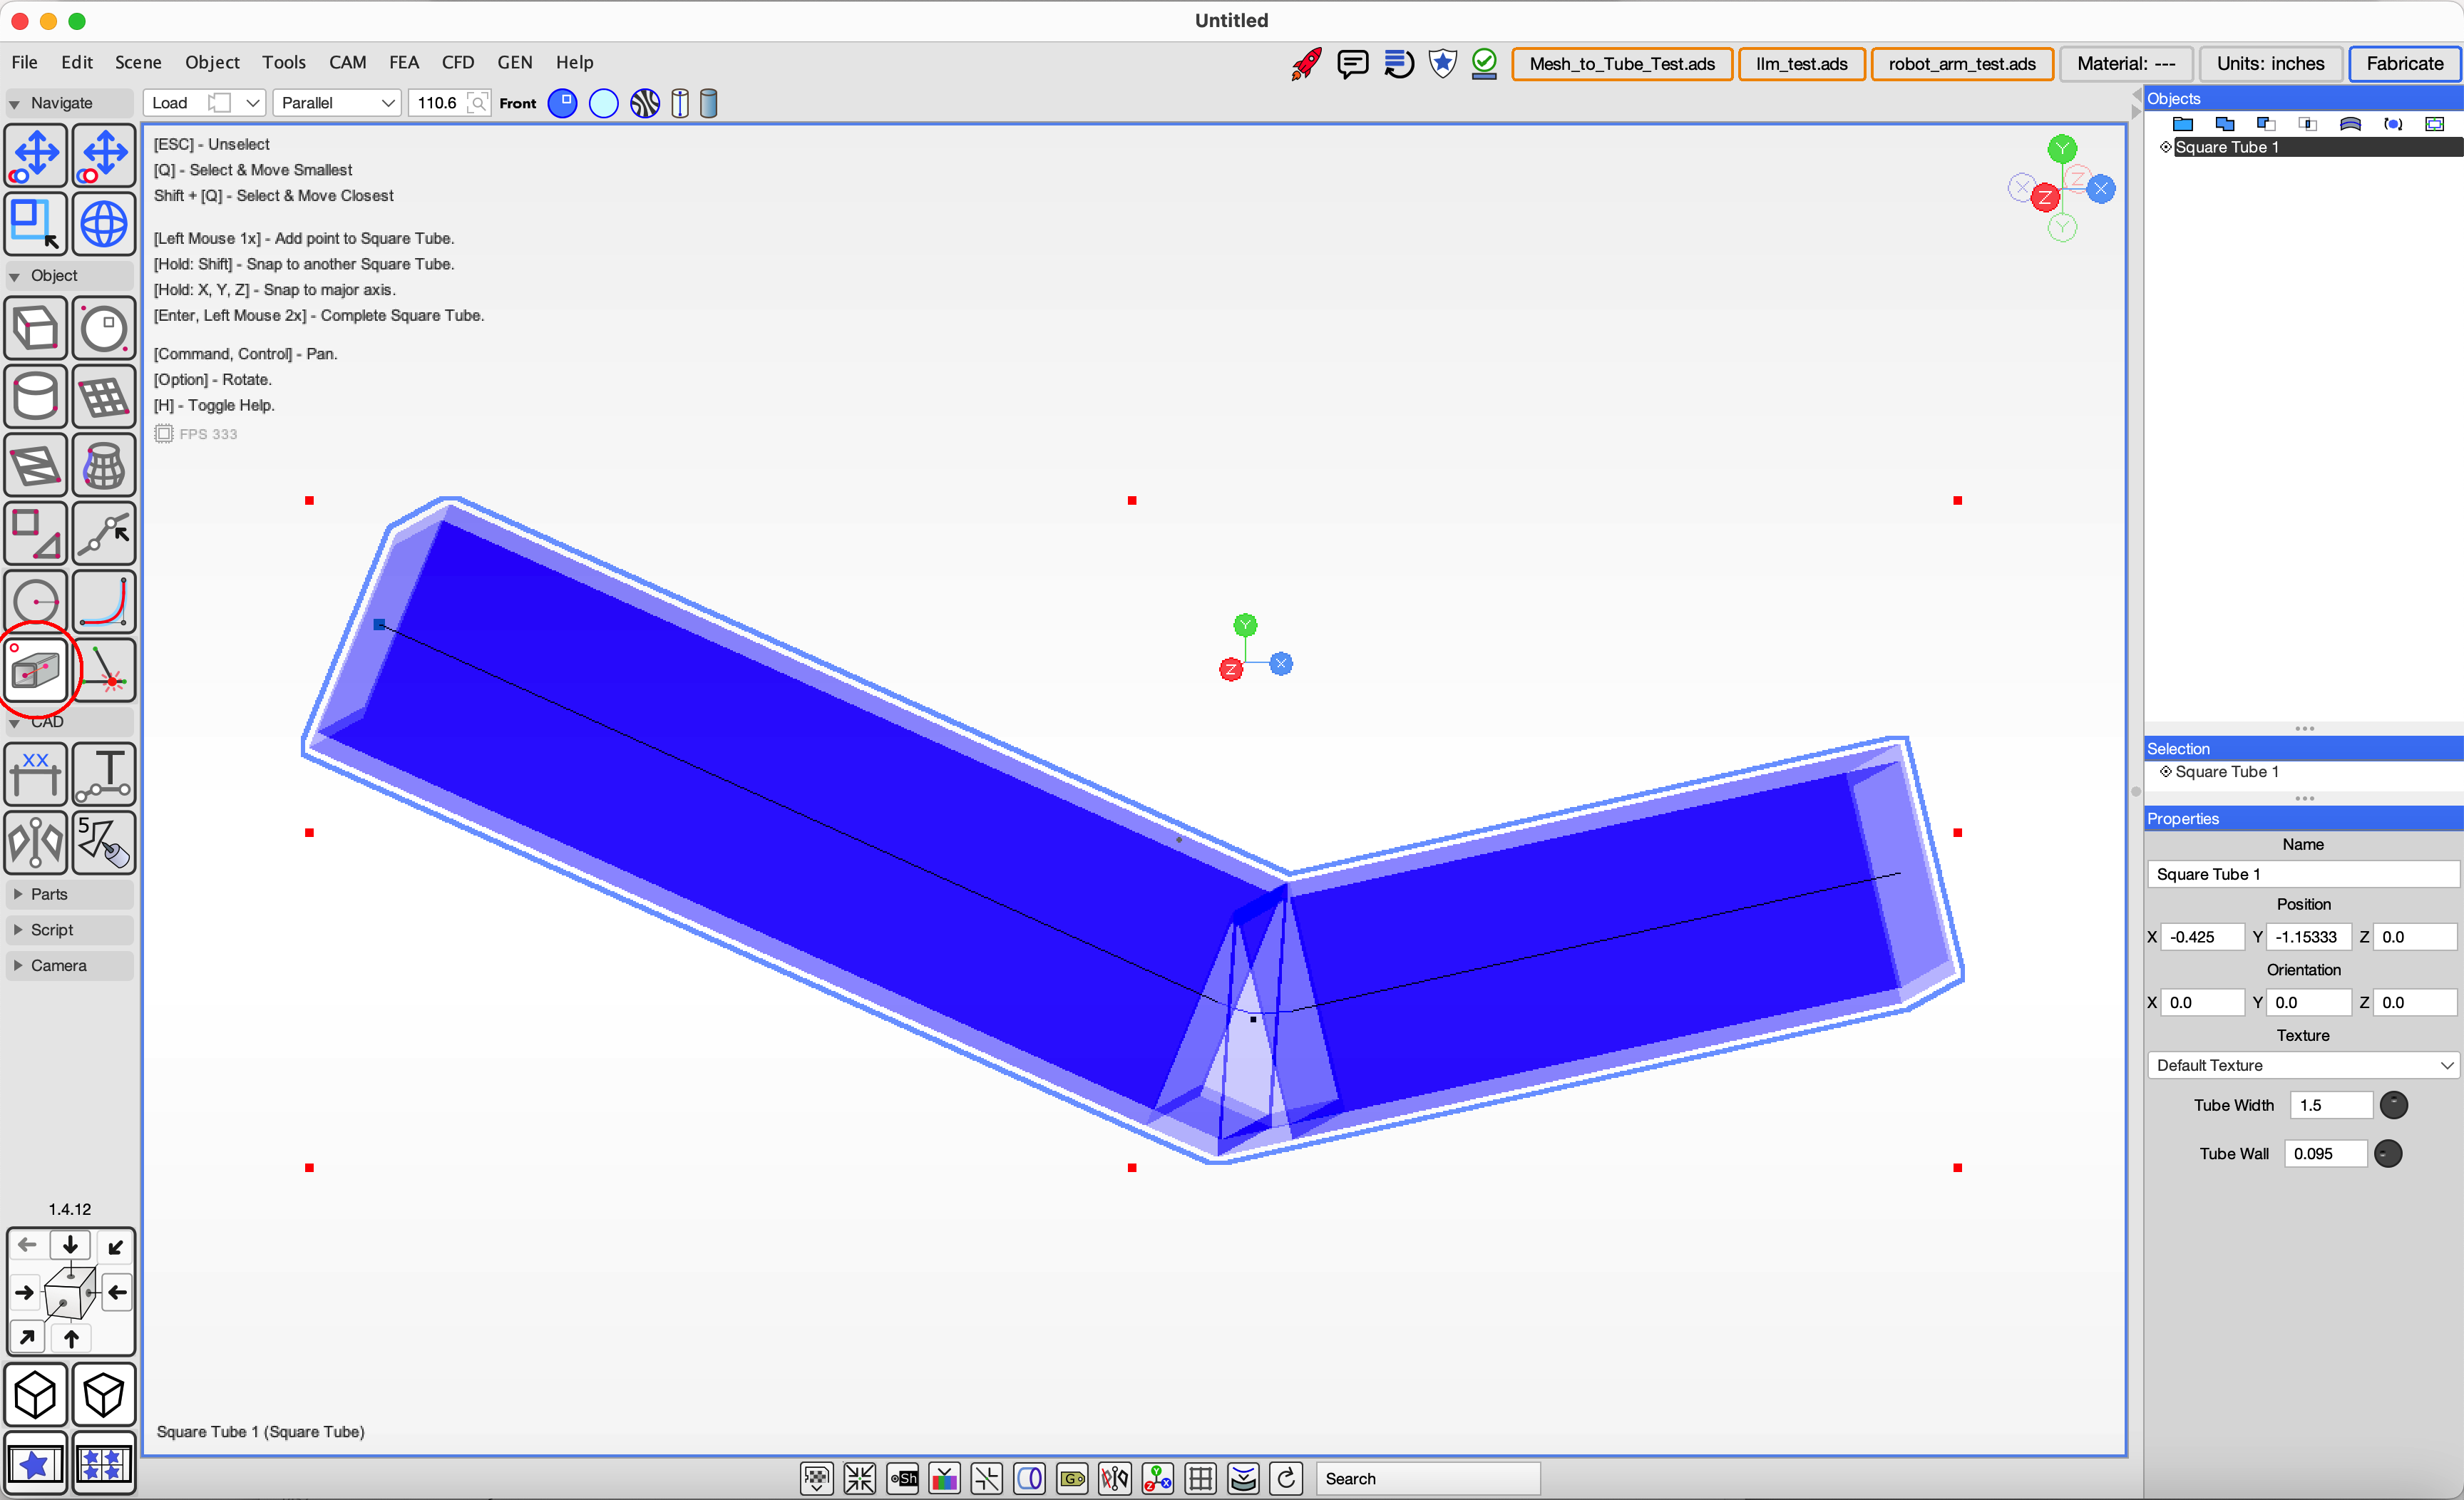
Task: Click the rocket launch icon
Action: coord(1305,64)
